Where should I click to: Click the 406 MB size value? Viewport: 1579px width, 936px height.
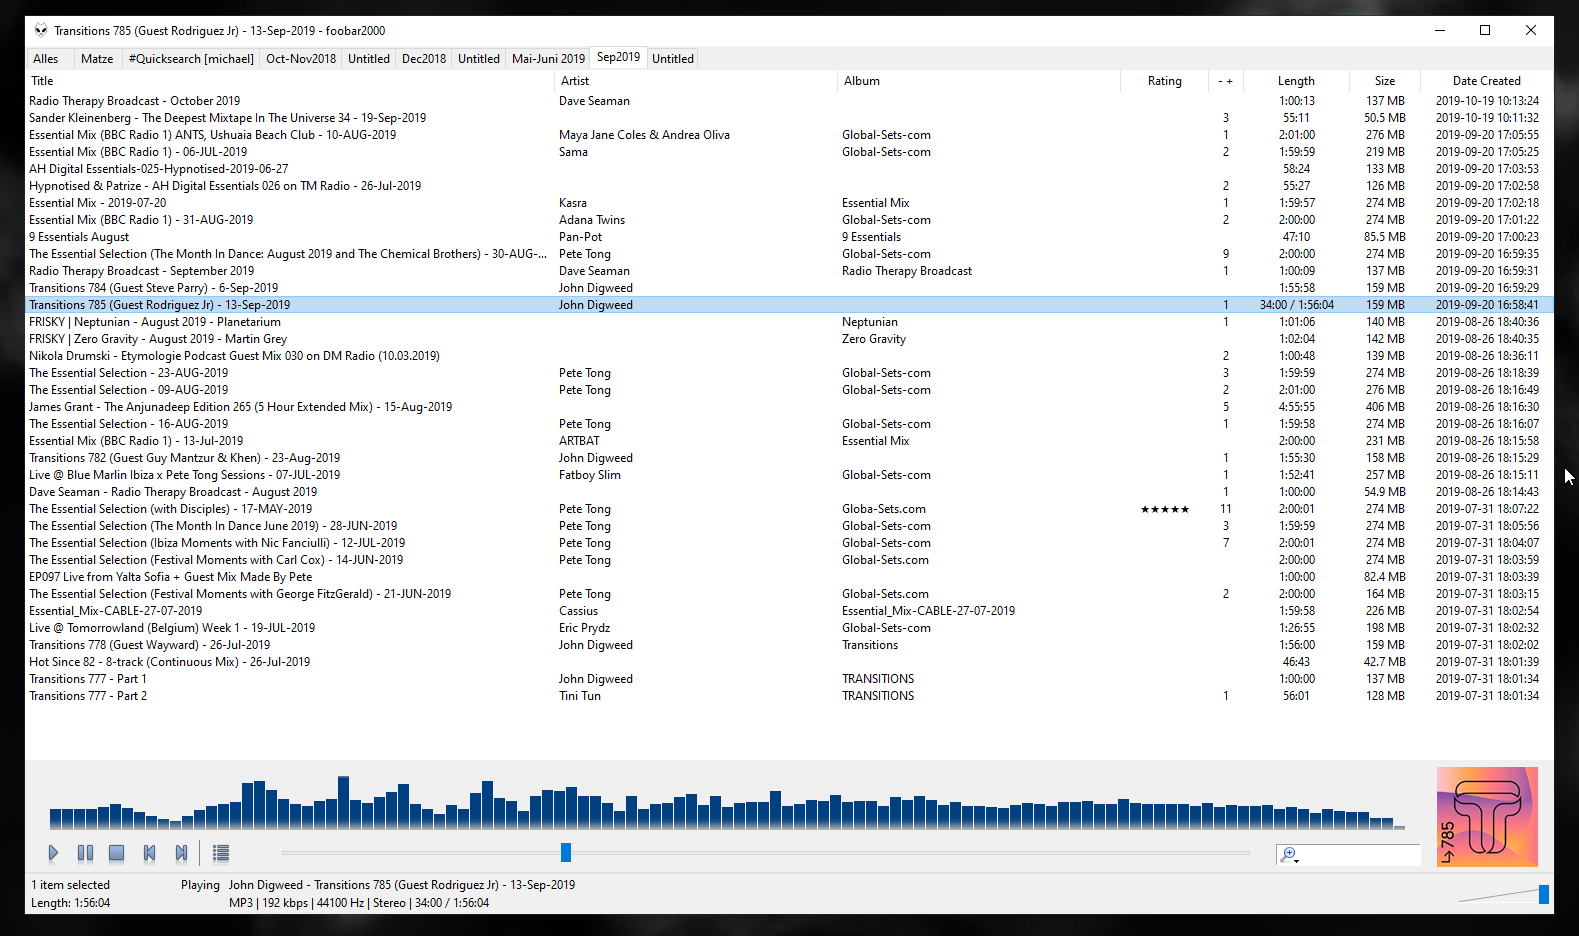click(1385, 407)
